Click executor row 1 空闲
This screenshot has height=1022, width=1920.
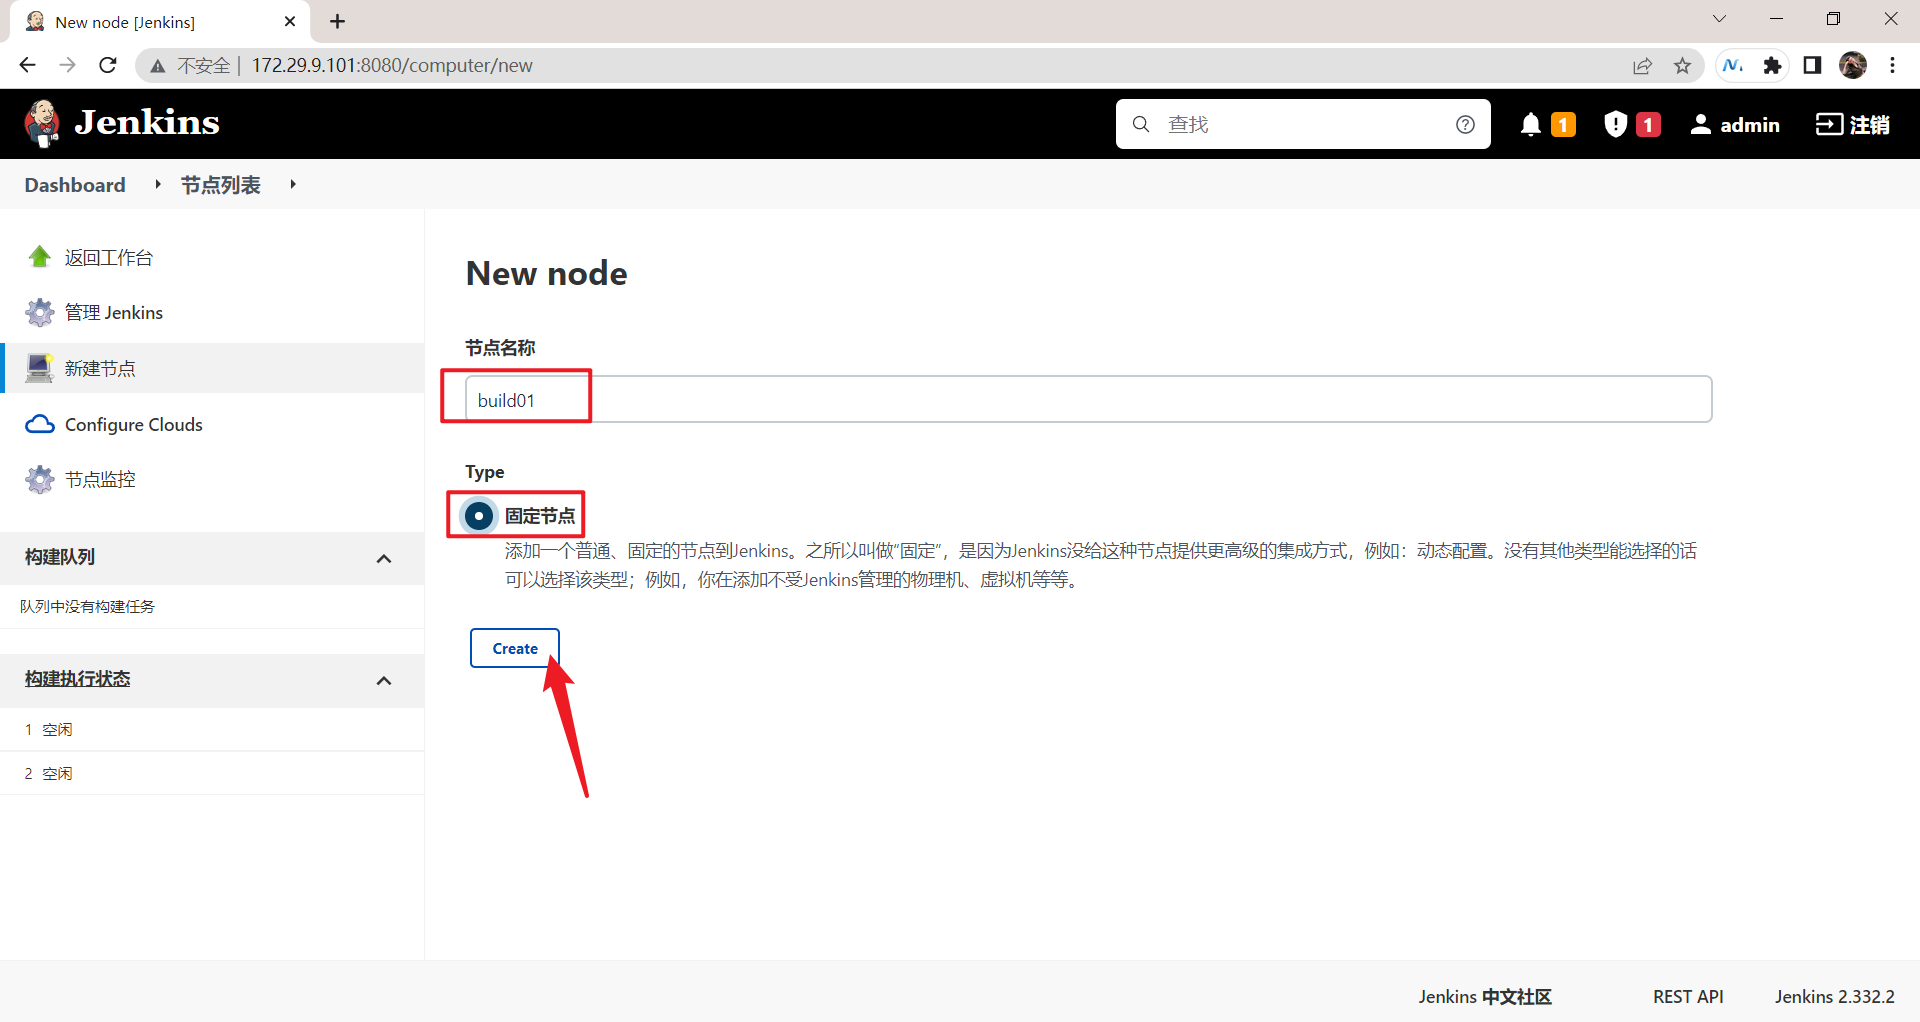212,730
